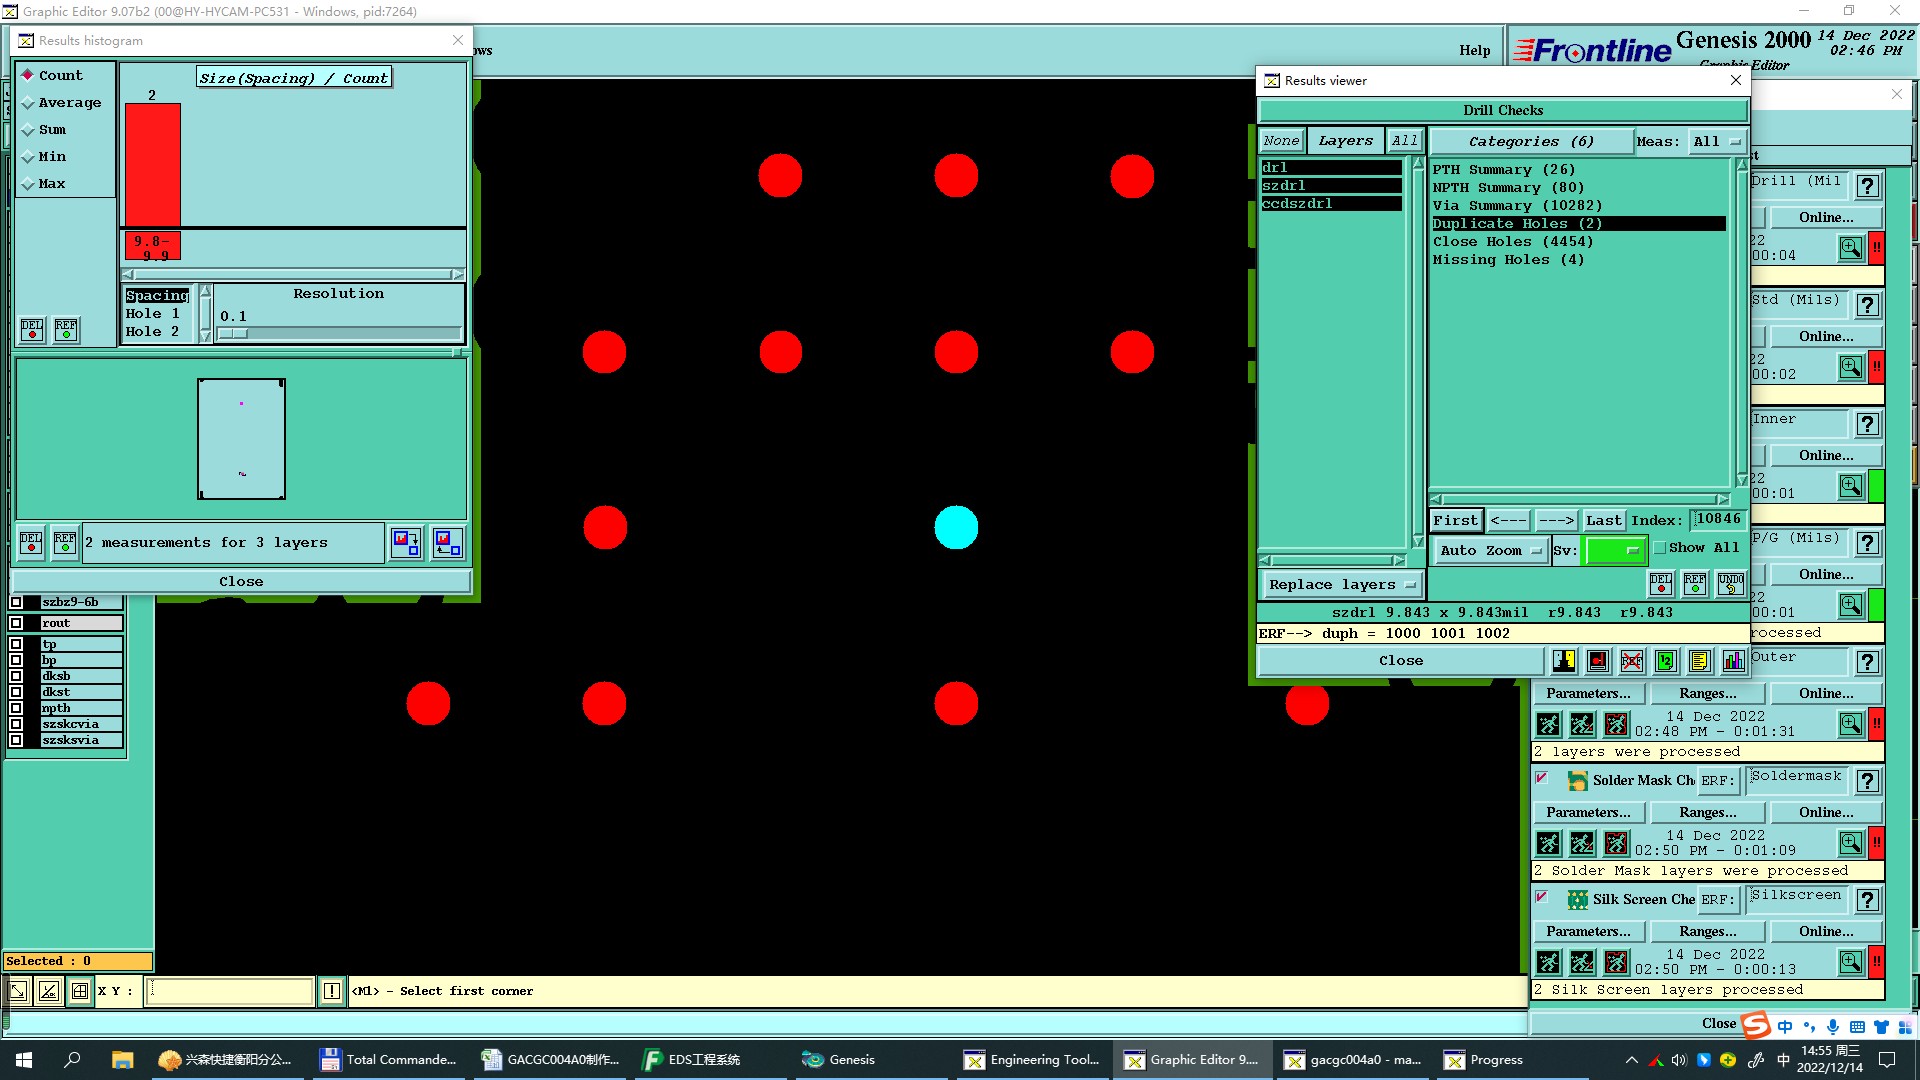Image resolution: width=1920 pixels, height=1080 pixels.
Task: Click the Last navigation button
Action: 1603,521
